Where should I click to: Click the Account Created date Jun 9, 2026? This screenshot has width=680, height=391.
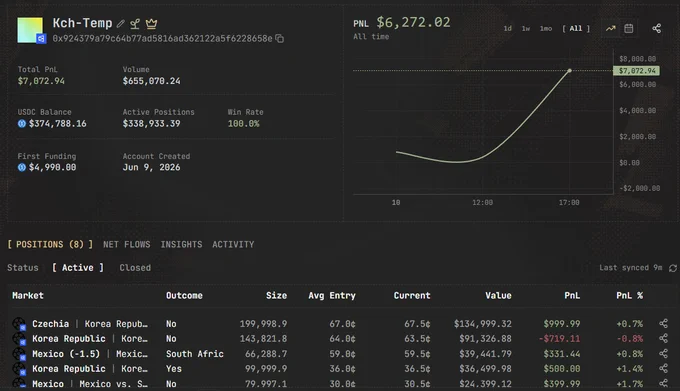(x=151, y=167)
